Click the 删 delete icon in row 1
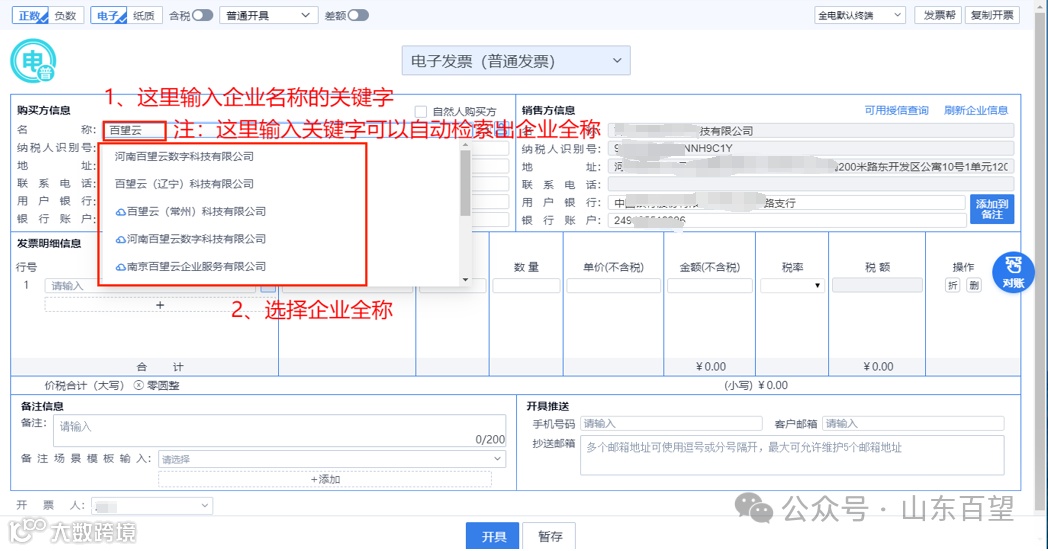Image resolution: width=1048 pixels, height=551 pixels. point(974,286)
